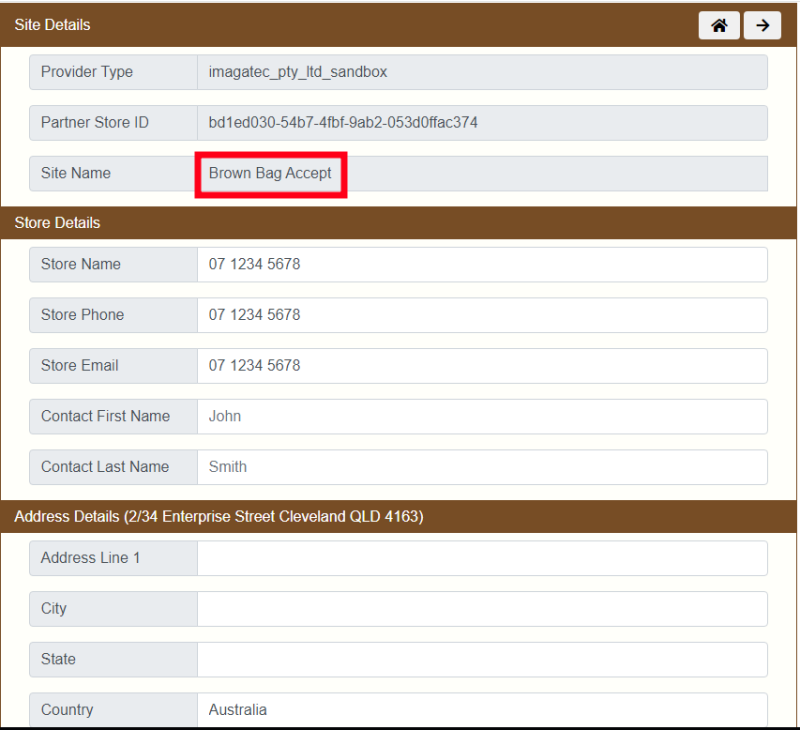Image resolution: width=800 pixels, height=730 pixels.
Task: Select the Store Email input box
Action: tap(482, 366)
